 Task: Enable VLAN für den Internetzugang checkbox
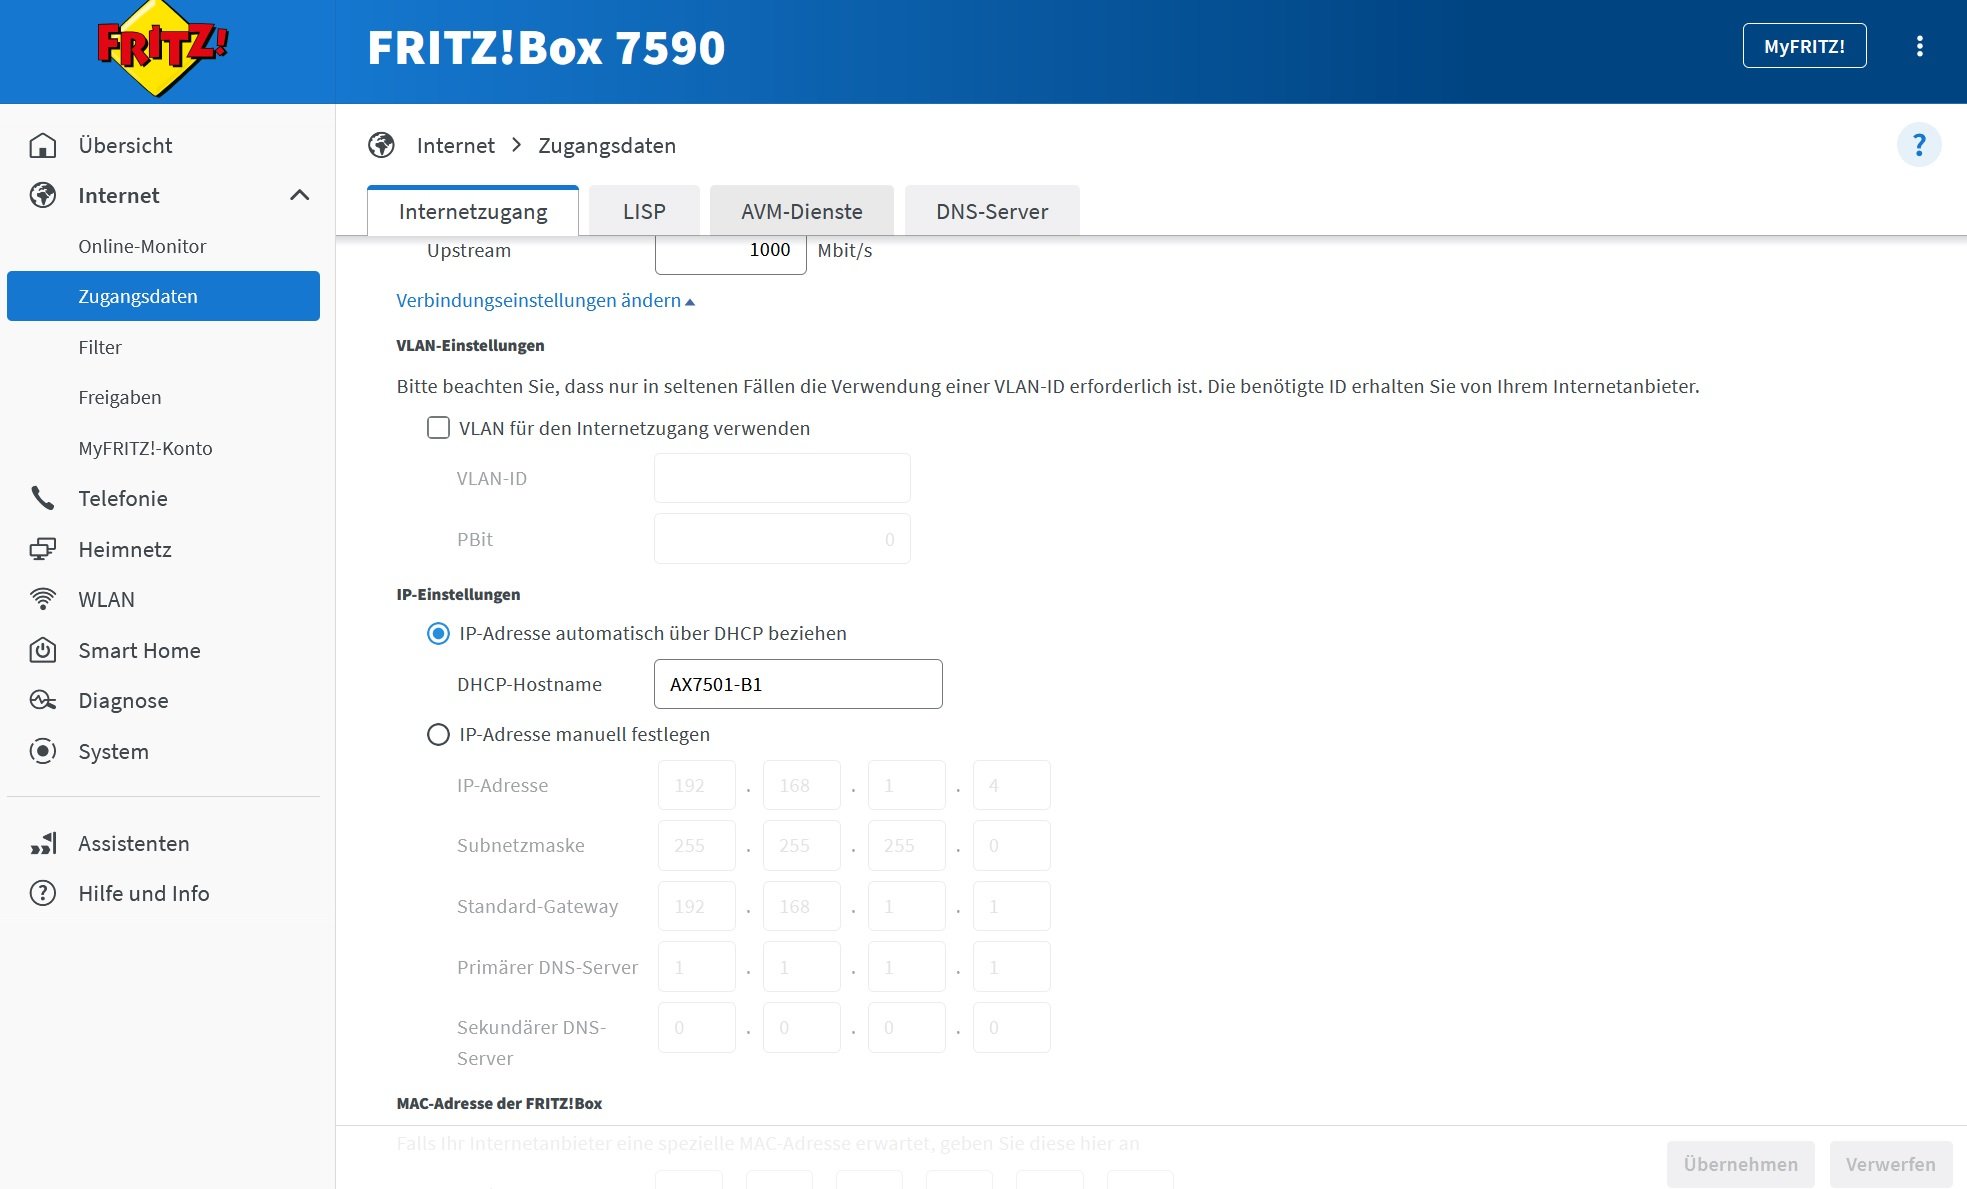pos(438,428)
